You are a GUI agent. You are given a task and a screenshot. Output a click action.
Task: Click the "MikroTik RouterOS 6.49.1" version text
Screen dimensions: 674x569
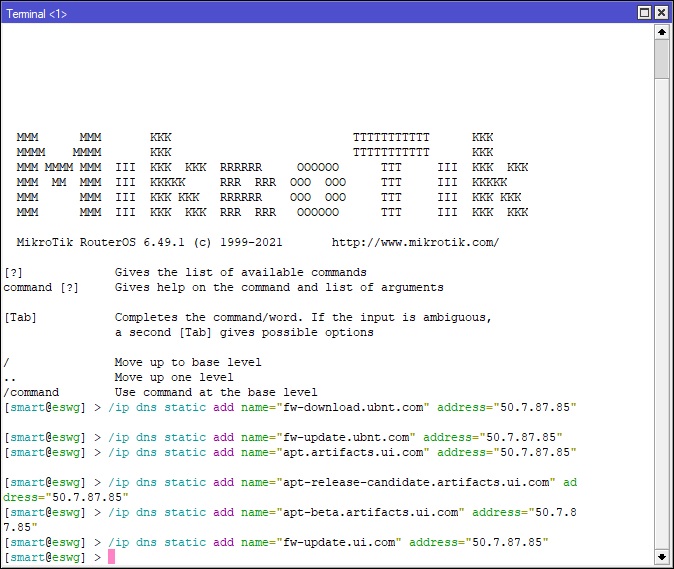[101, 242]
